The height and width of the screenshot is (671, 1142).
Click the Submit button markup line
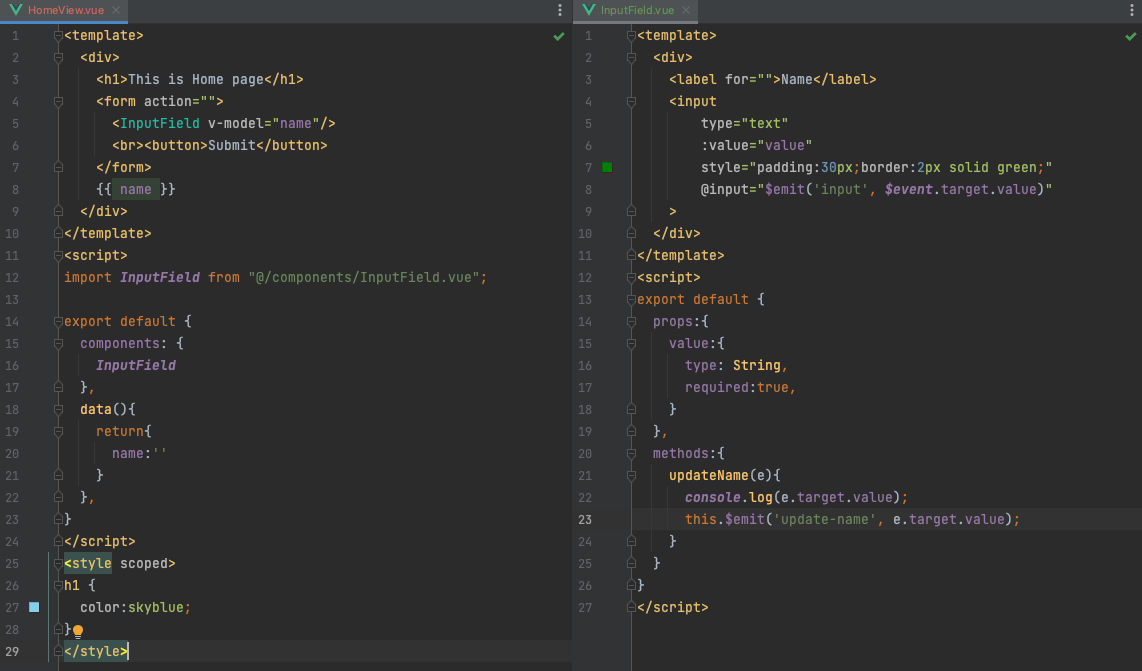coord(219,146)
